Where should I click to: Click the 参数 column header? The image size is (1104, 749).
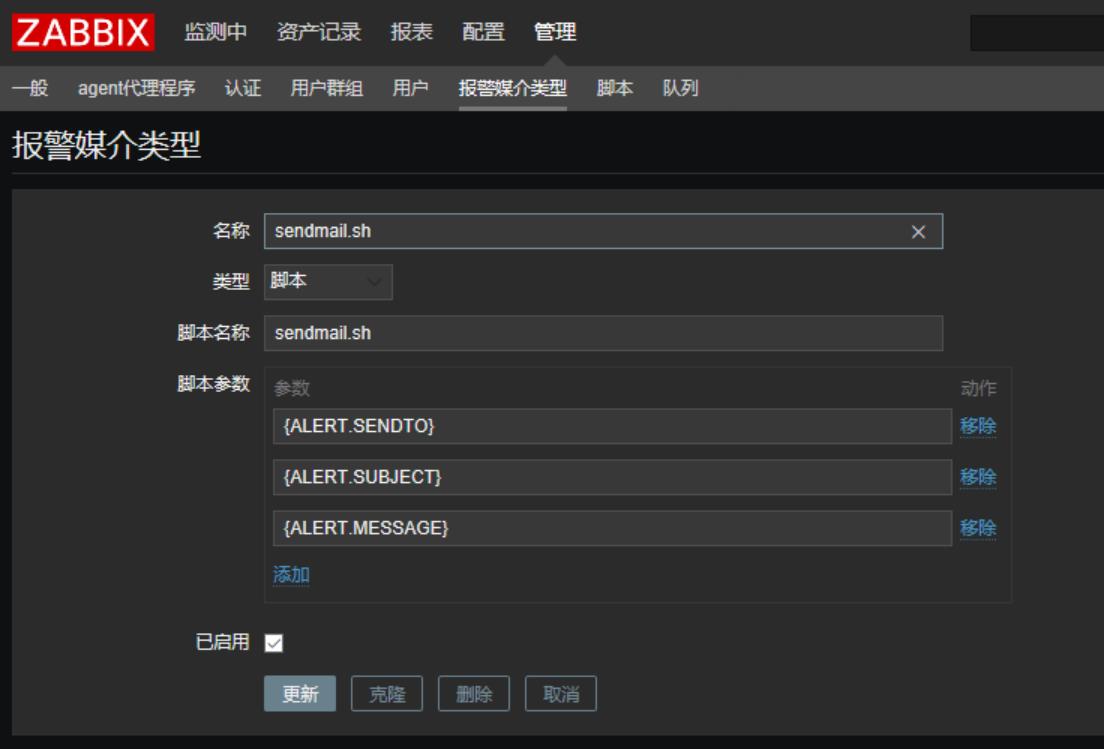[x=291, y=388]
